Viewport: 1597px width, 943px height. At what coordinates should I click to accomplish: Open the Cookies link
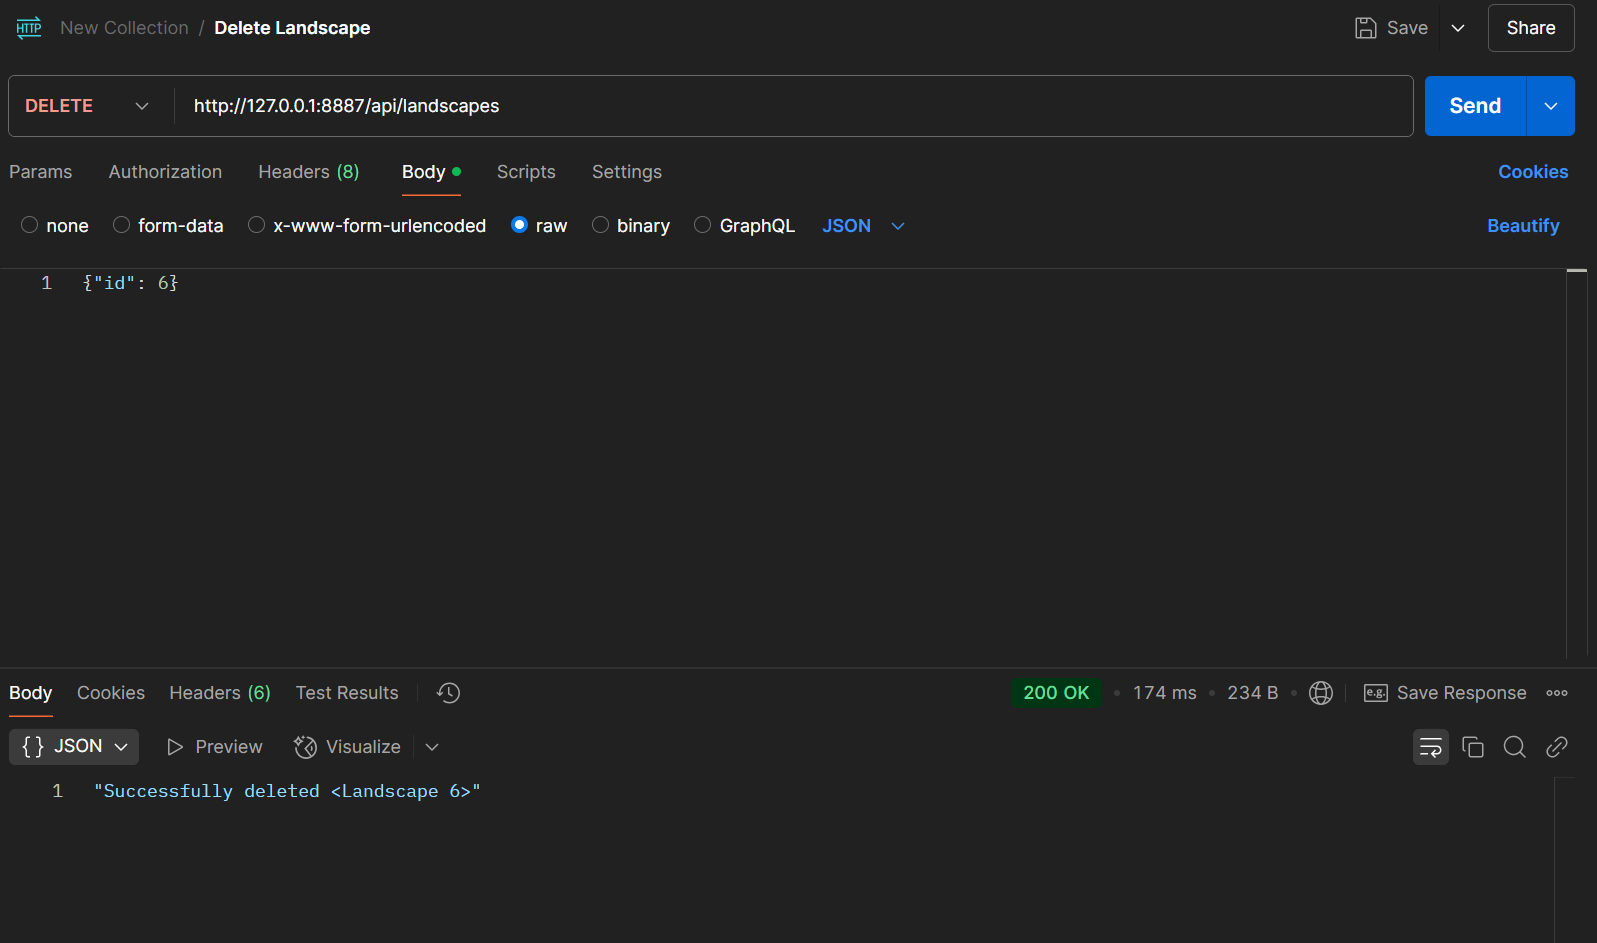[1533, 172]
